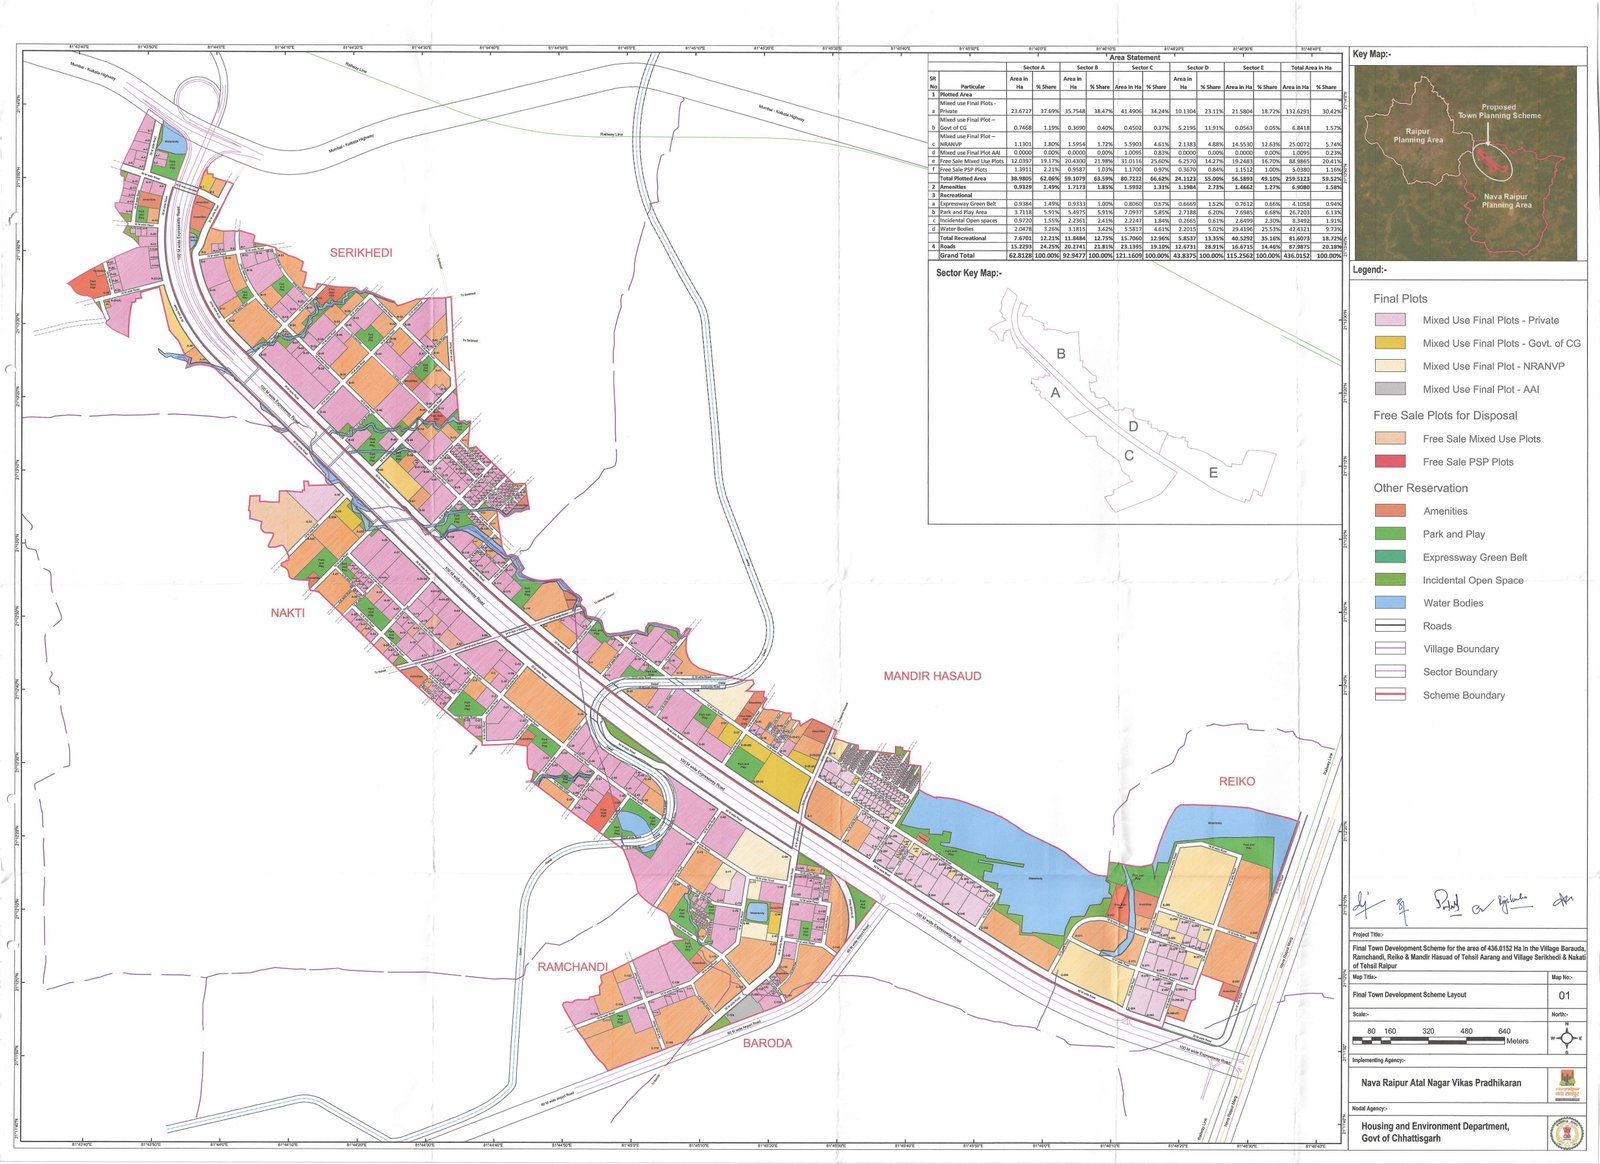Screen dimensions: 1600x1164
Task: Select the Water Bodies blue legend swatch
Action: tap(1390, 603)
